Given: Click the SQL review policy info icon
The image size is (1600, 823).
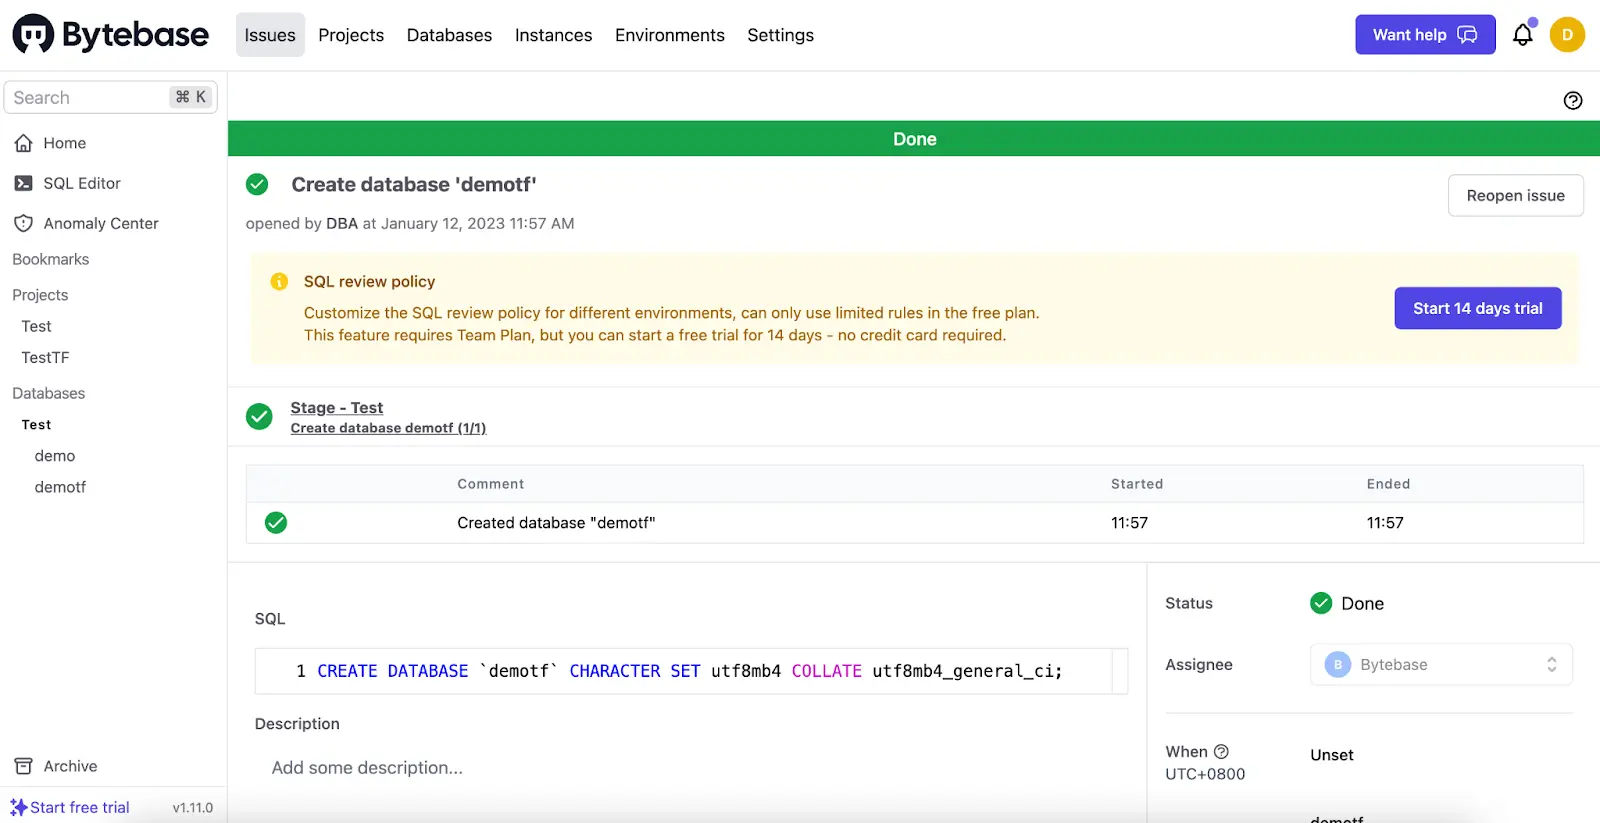Looking at the screenshot, I should (x=279, y=282).
